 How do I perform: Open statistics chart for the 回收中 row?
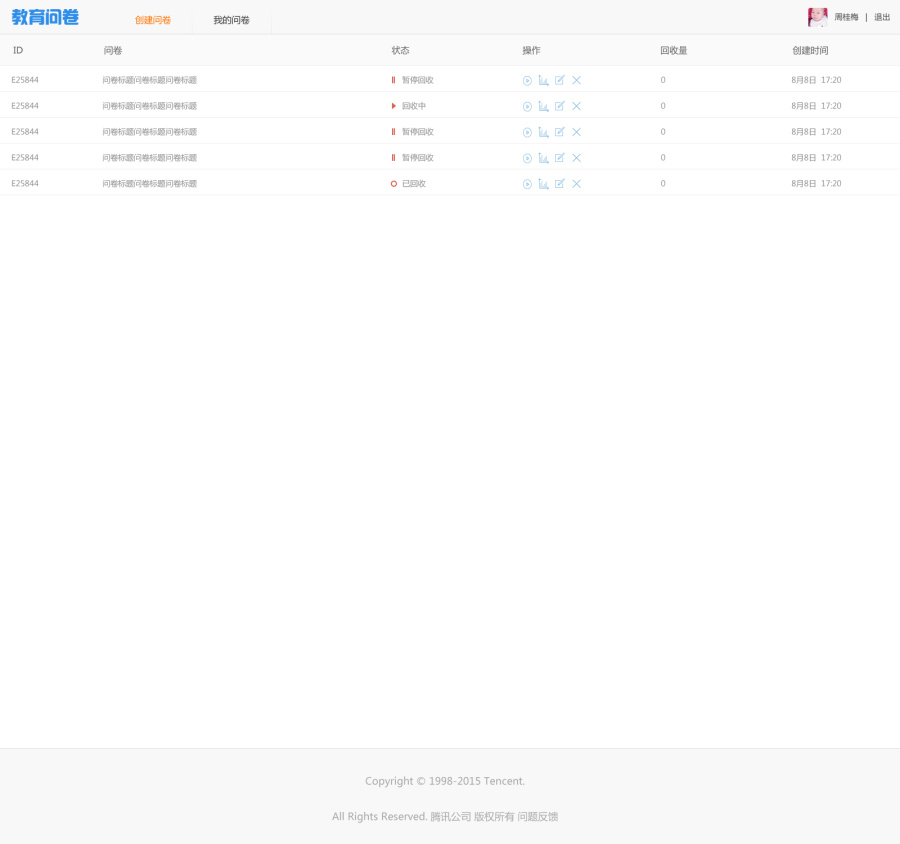tap(544, 106)
